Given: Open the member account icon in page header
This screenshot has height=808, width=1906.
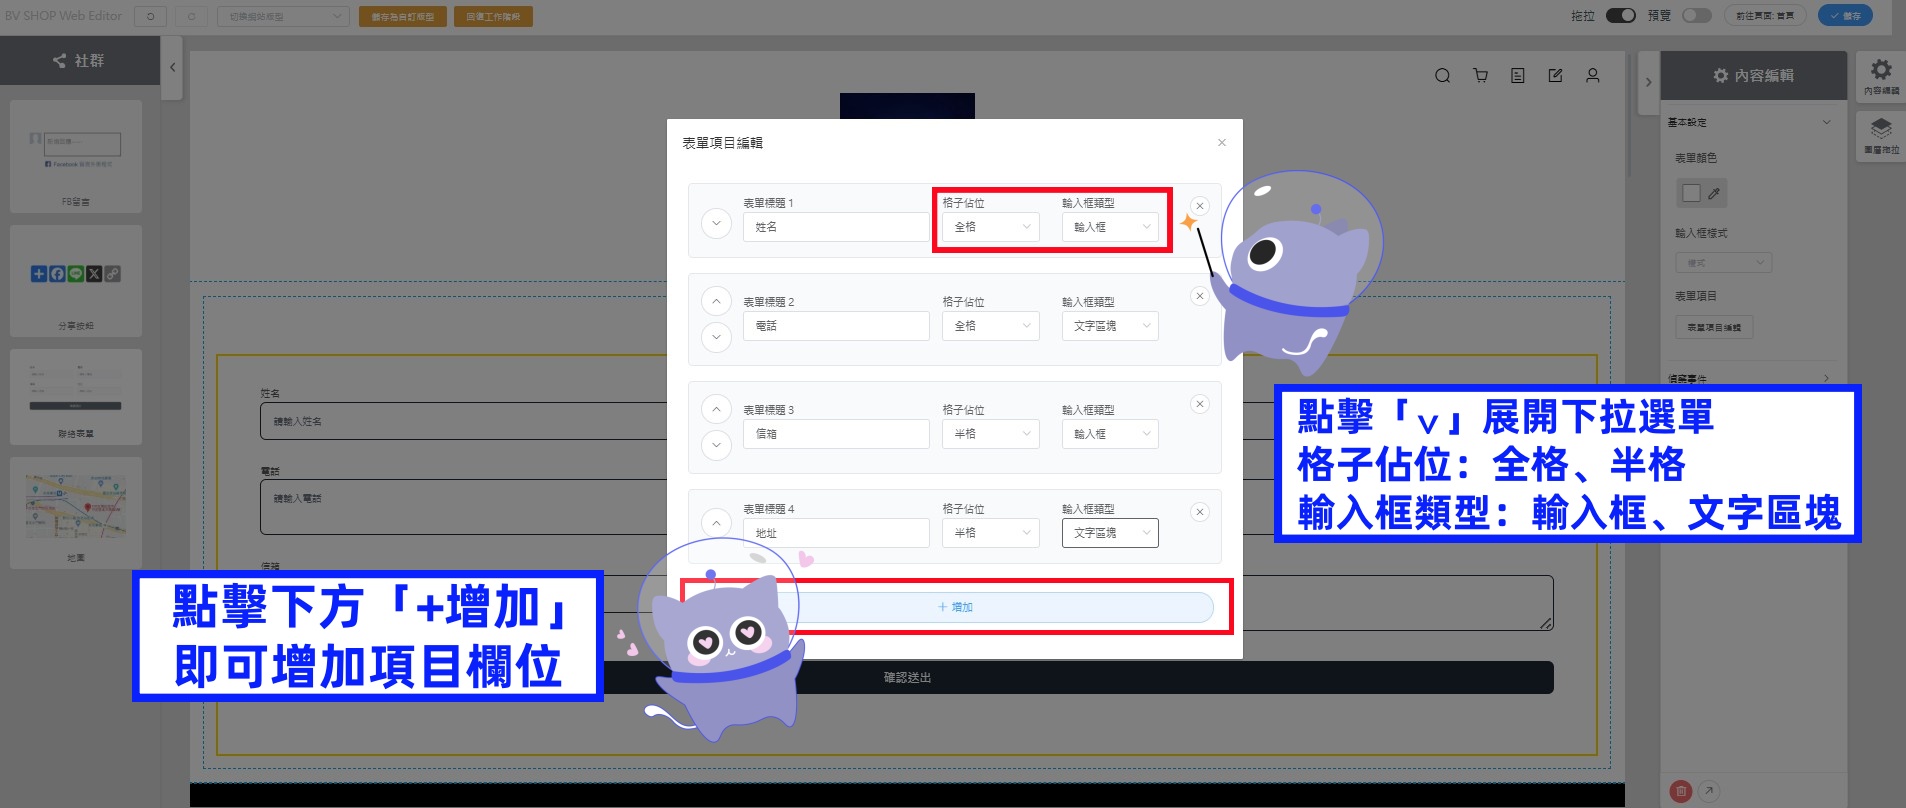Looking at the screenshot, I should (1593, 76).
